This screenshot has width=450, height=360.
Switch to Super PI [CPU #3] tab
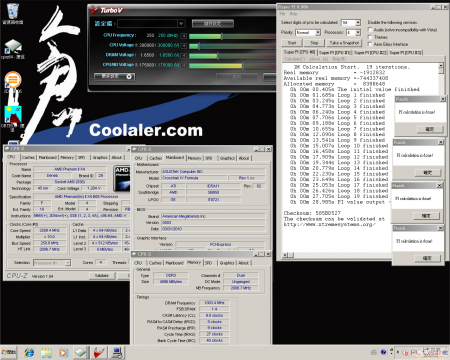point(405,53)
